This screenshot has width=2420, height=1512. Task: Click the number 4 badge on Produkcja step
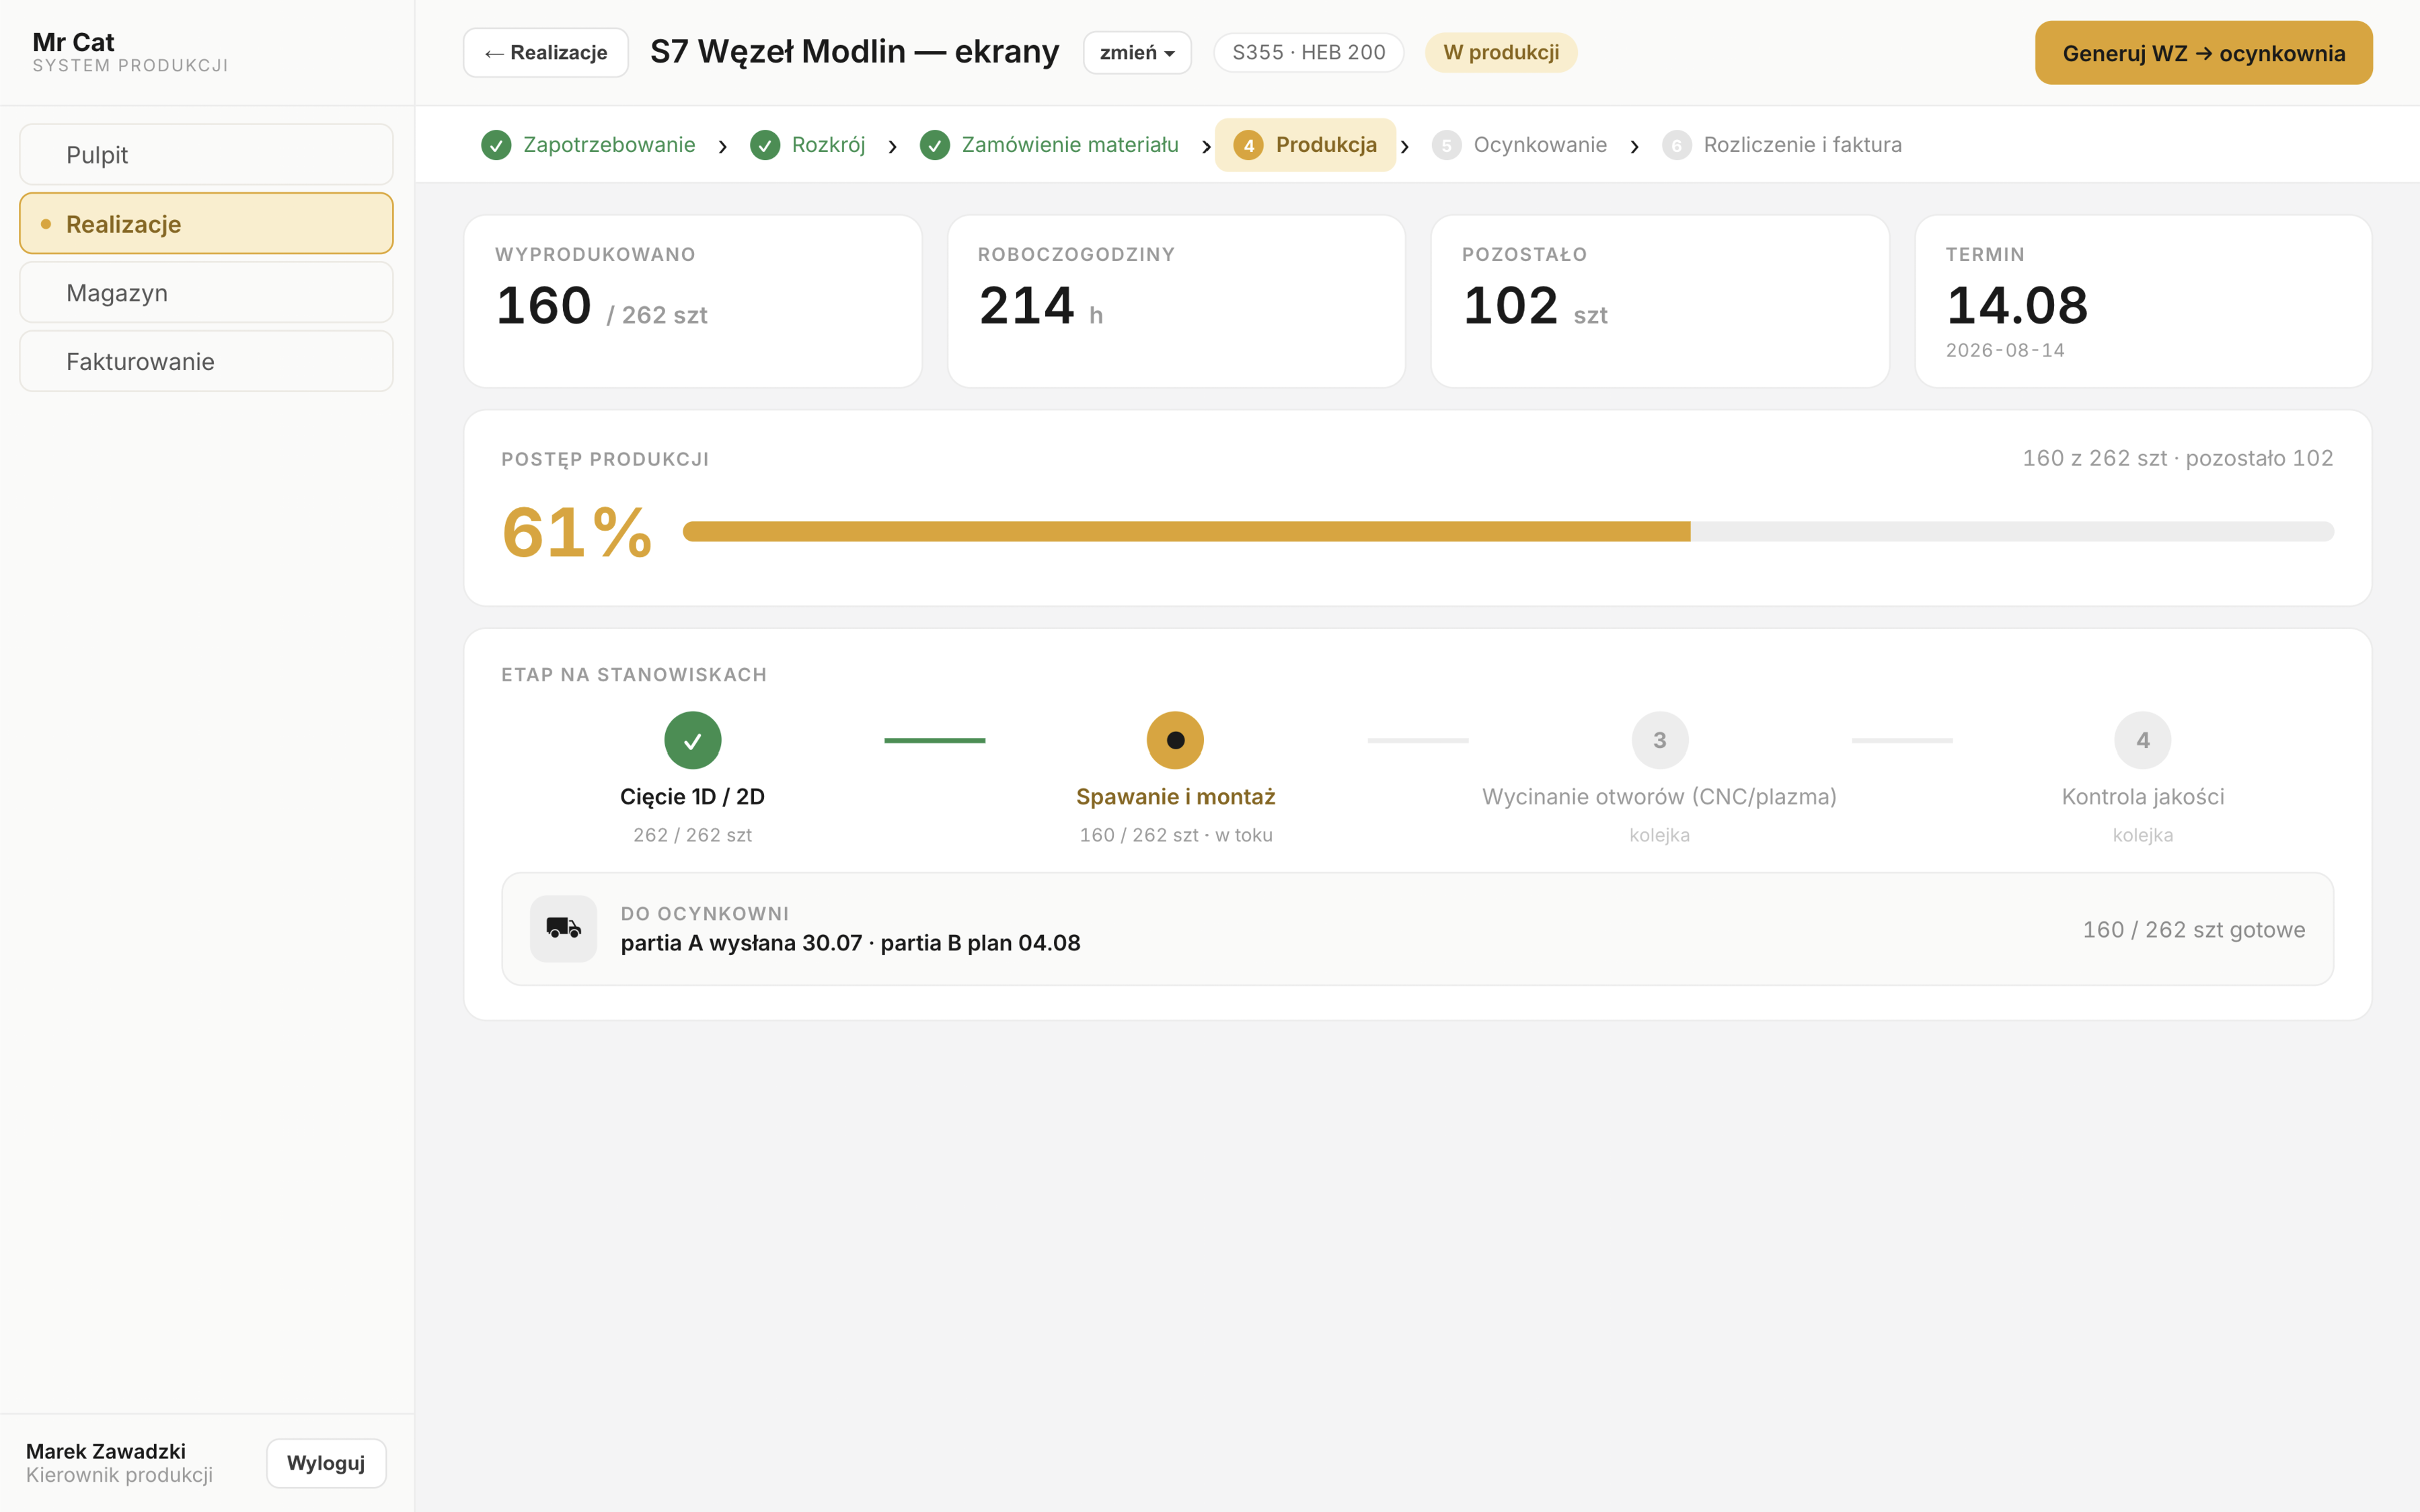click(x=1248, y=146)
